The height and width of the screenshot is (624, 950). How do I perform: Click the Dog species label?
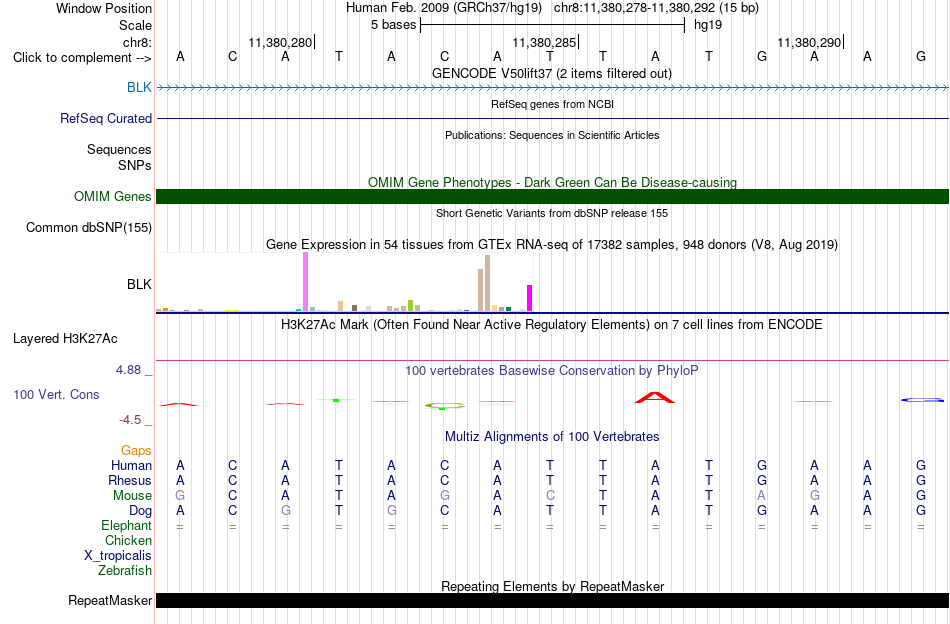141,511
